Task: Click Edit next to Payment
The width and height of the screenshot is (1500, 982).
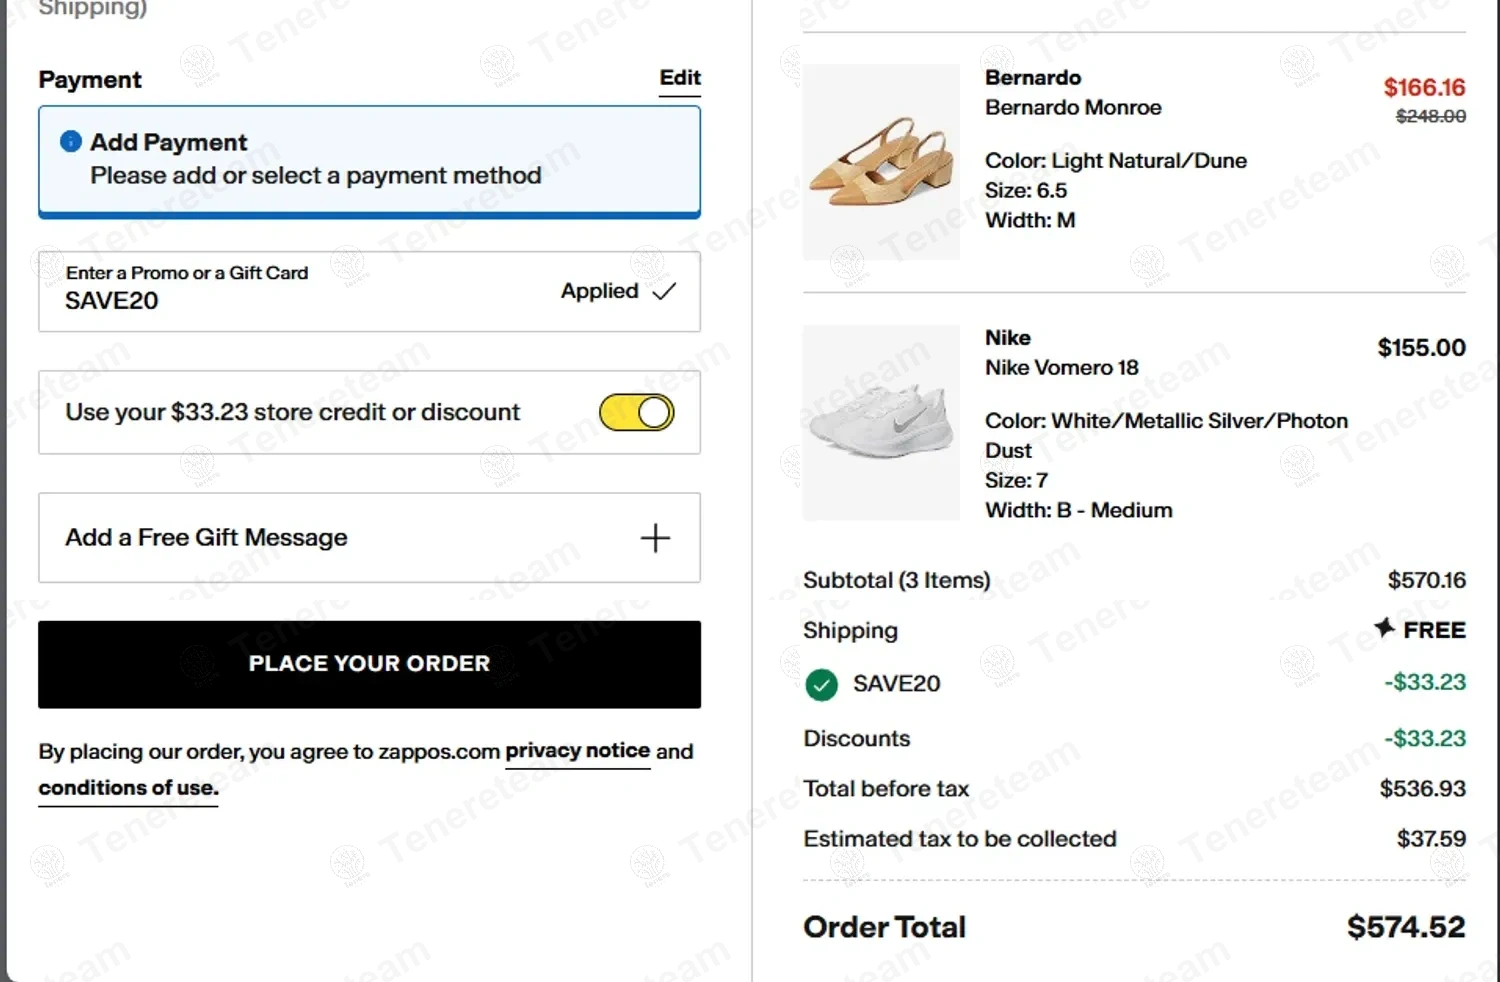Action: (x=680, y=78)
